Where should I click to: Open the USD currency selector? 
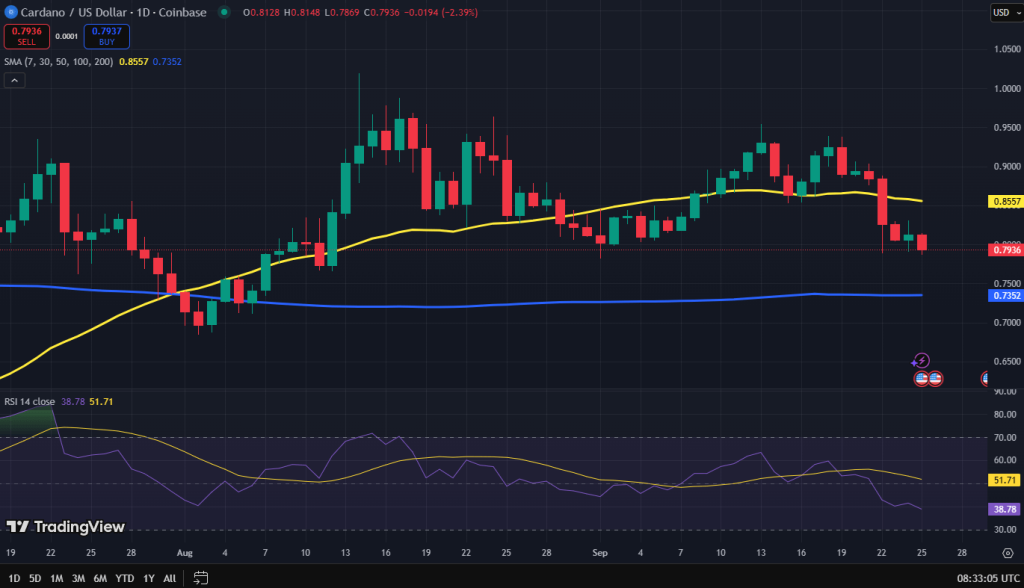(1005, 13)
